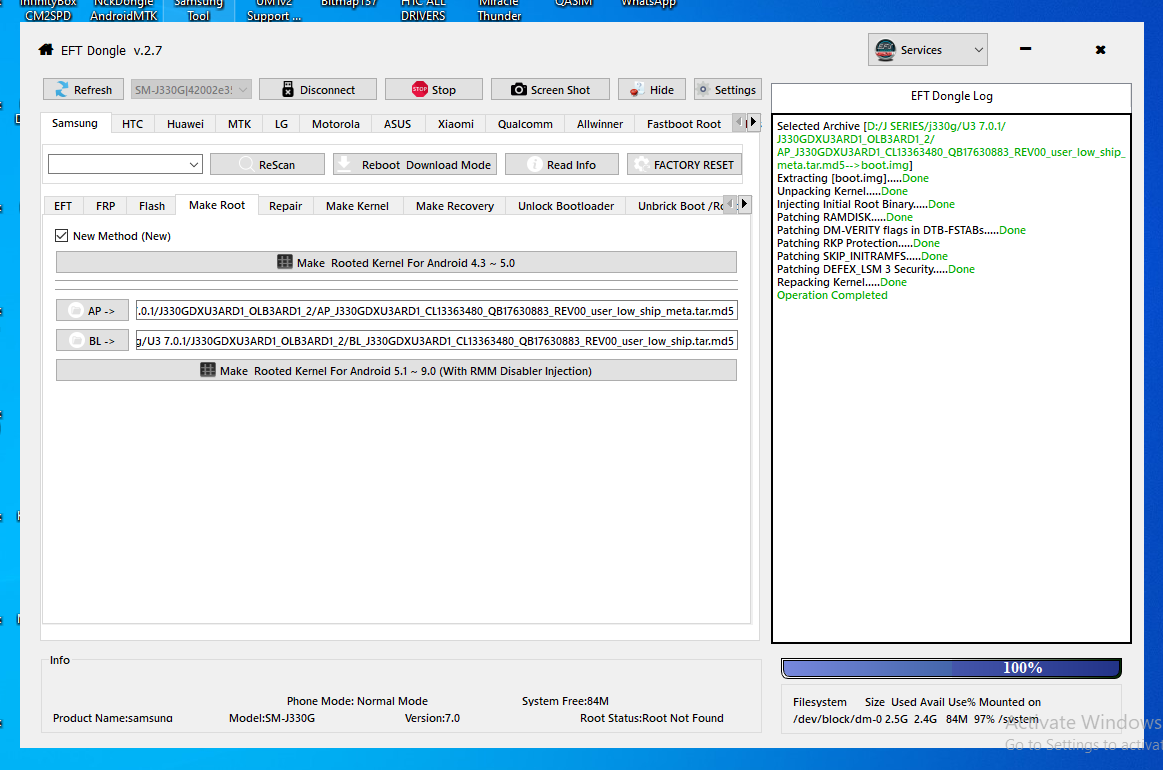Click the Settings gear icon
Viewport: 1163px width, 770px height.
(x=703, y=89)
